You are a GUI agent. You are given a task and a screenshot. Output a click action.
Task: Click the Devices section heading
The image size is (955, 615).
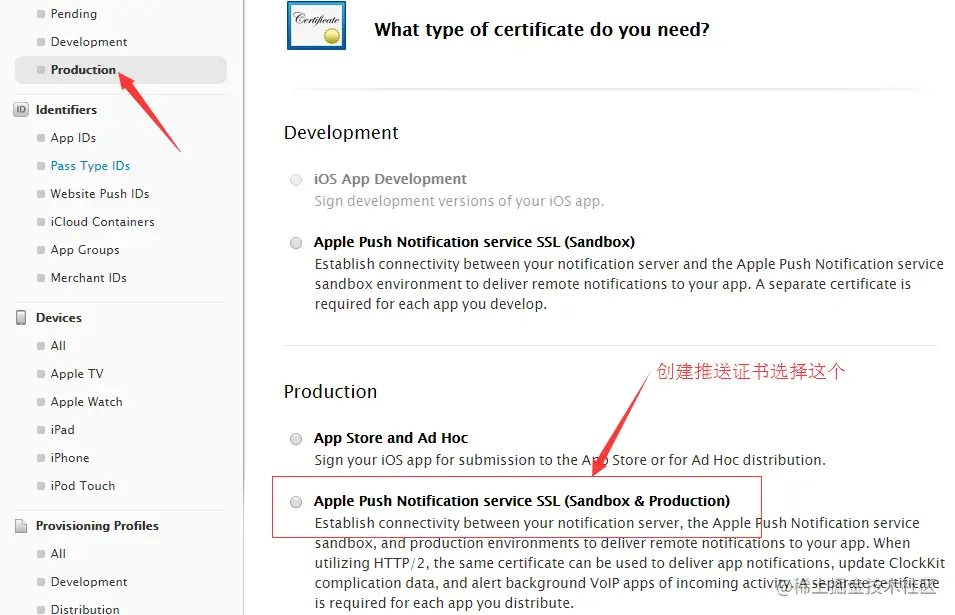tap(58, 317)
